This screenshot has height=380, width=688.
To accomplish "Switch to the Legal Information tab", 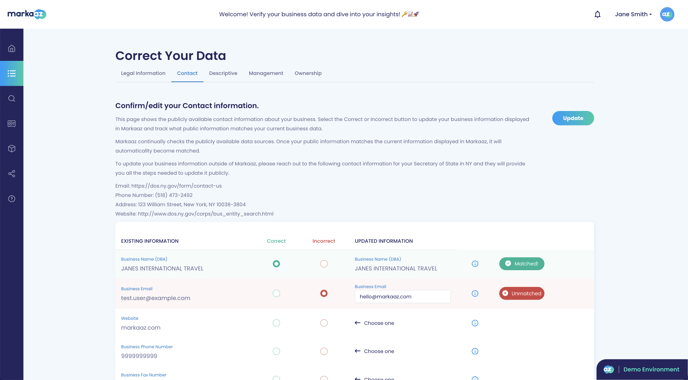I will [143, 73].
